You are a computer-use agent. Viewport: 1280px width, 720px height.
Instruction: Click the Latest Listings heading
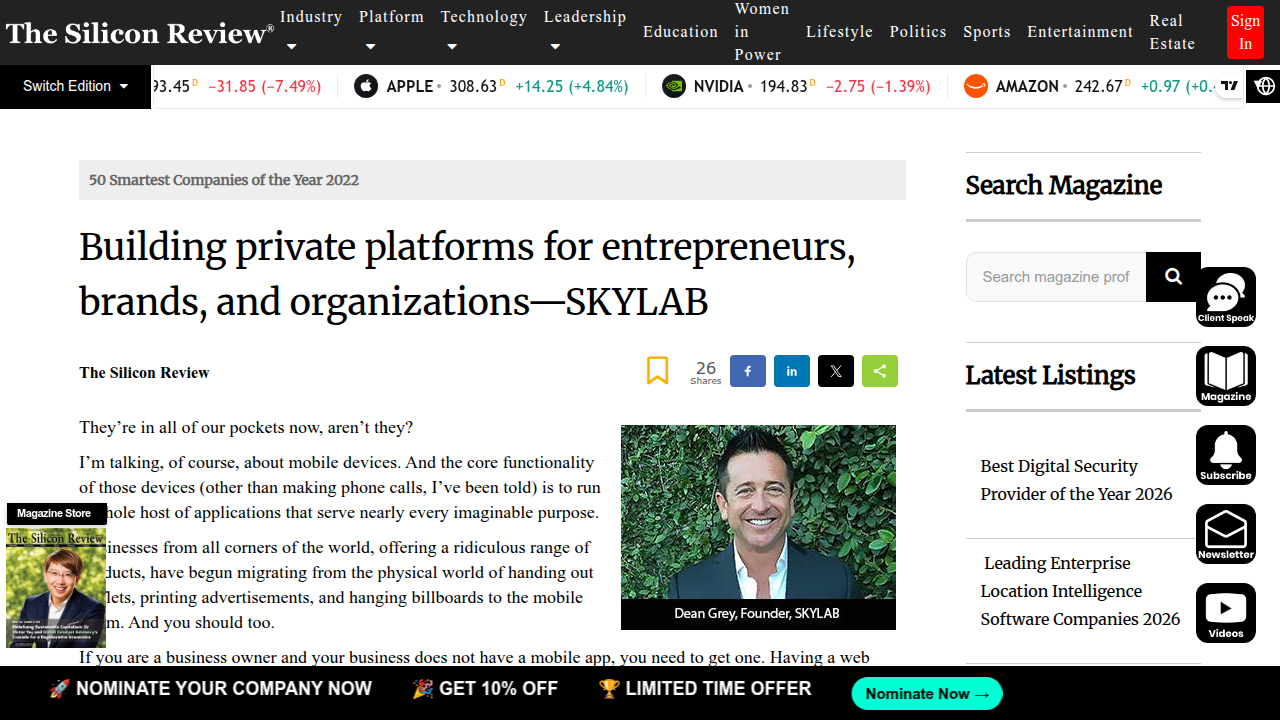click(1050, 376)
